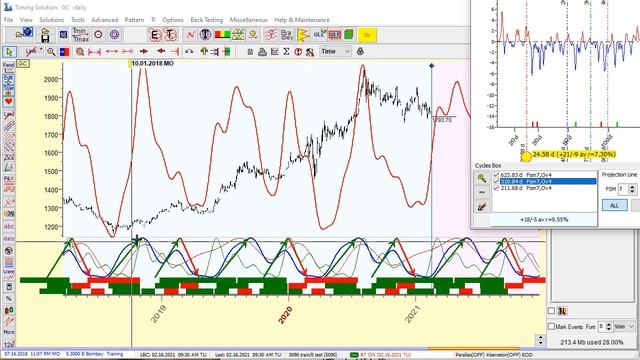Click the FSM spinner arrows
The width and height of the screenshot is (640, 360).
[x=632, y=189]
